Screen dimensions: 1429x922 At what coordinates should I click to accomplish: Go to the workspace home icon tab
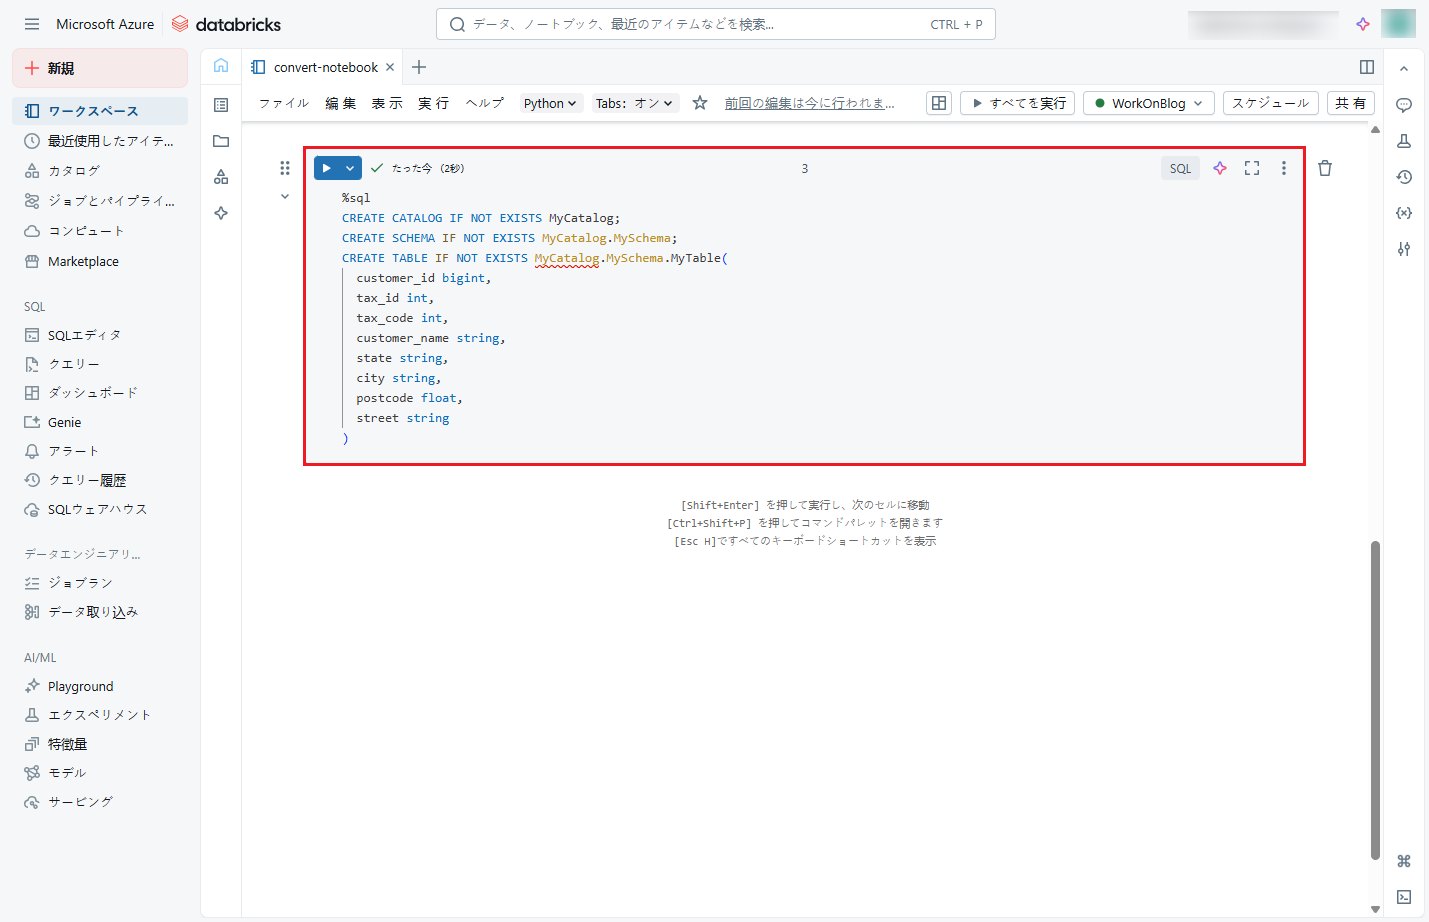tap(221, 66)
